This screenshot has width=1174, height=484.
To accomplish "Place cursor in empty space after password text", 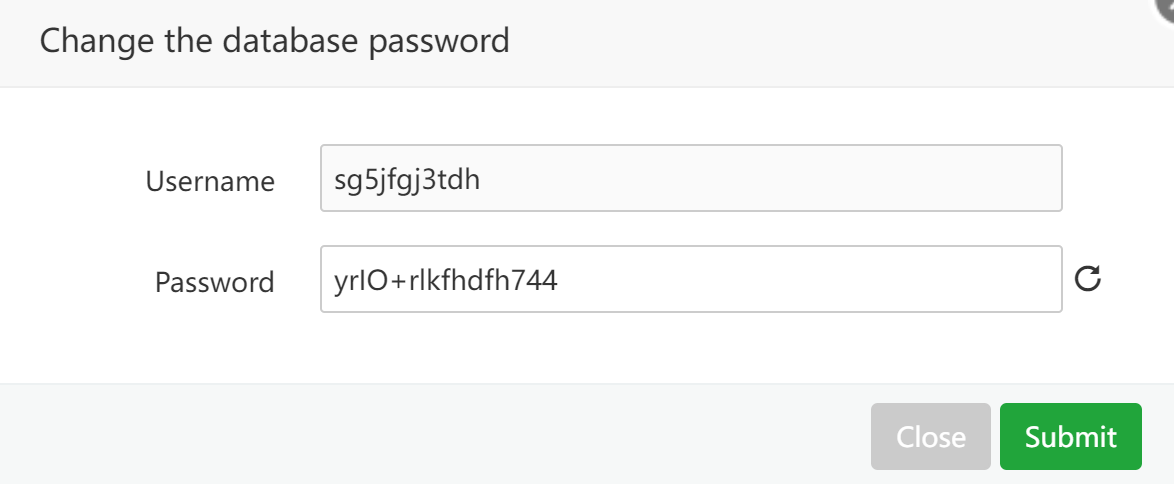I will 820,280.
